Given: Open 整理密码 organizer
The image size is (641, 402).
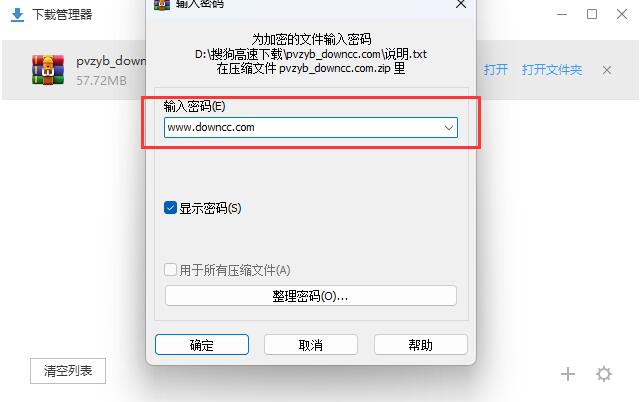Looking at the screenshot, I should click(x=311, y=296).
